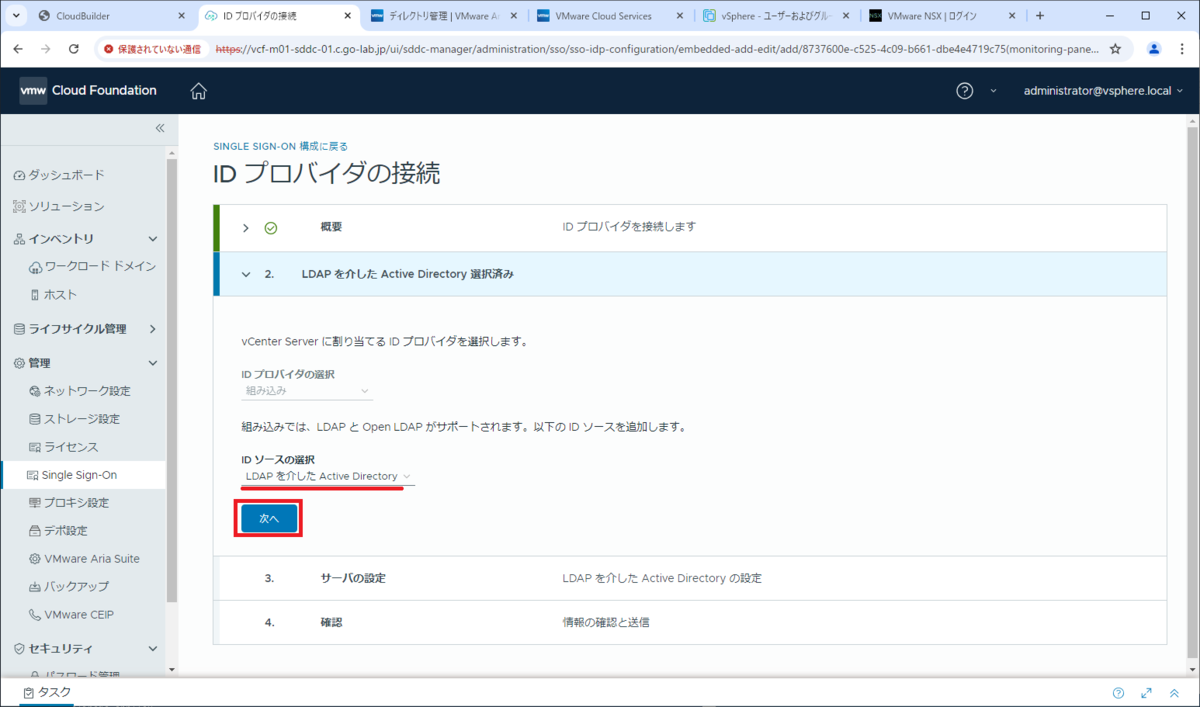
Task: Select step 4 確認 row
Action: [x=690, y=622]
